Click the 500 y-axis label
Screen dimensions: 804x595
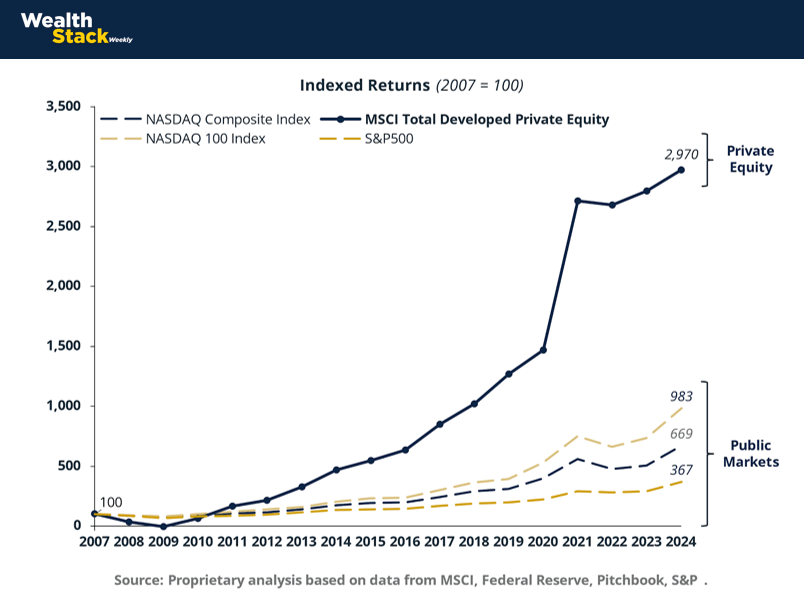69,466
